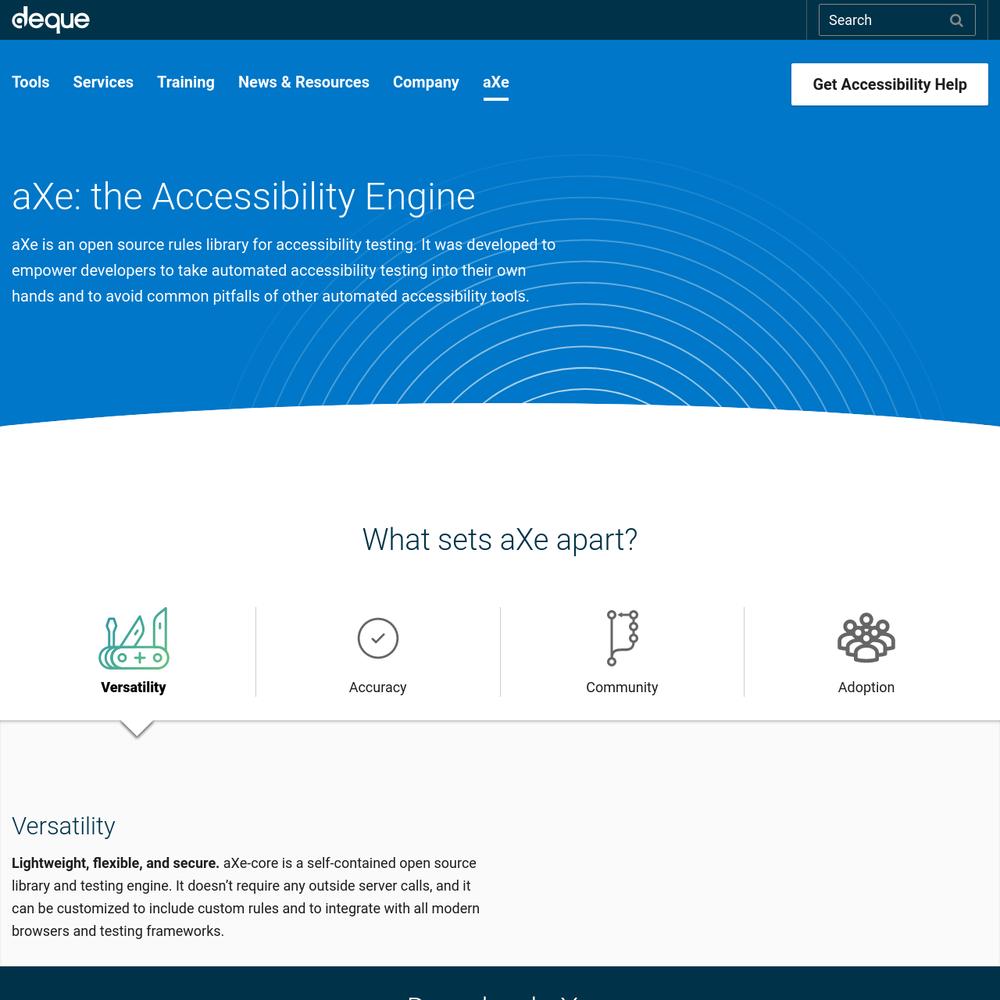This screenshot has width=1000, height=1000.
Task: Click Get Accessibility Help button
Action: click(890, 84)
